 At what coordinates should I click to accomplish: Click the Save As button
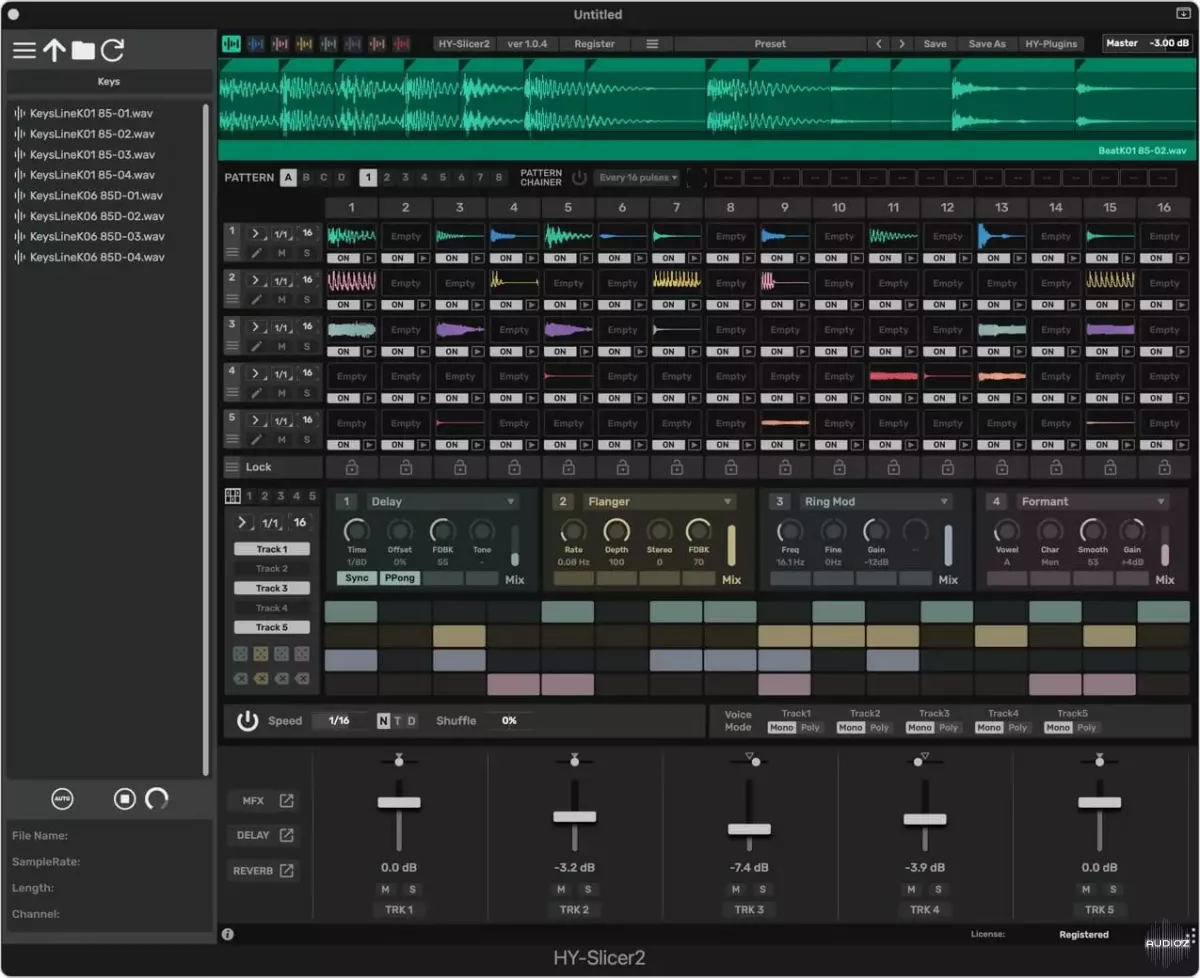click(987, 44)
